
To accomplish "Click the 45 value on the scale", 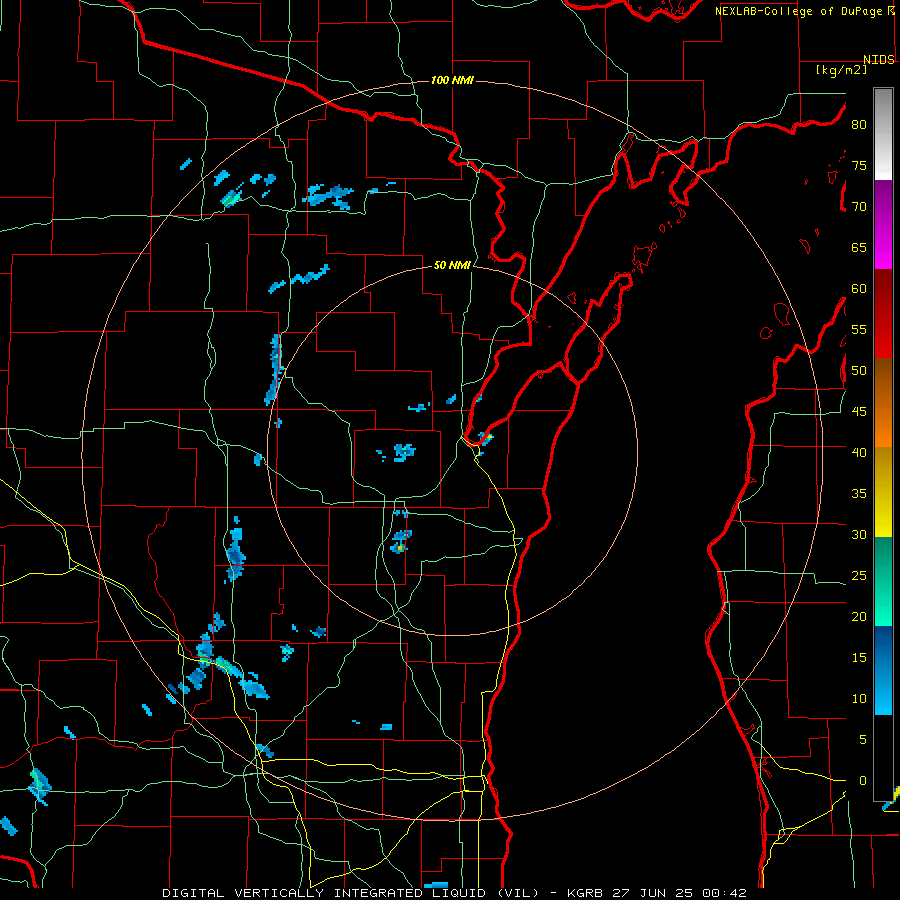I will click(x=859, y=412).
